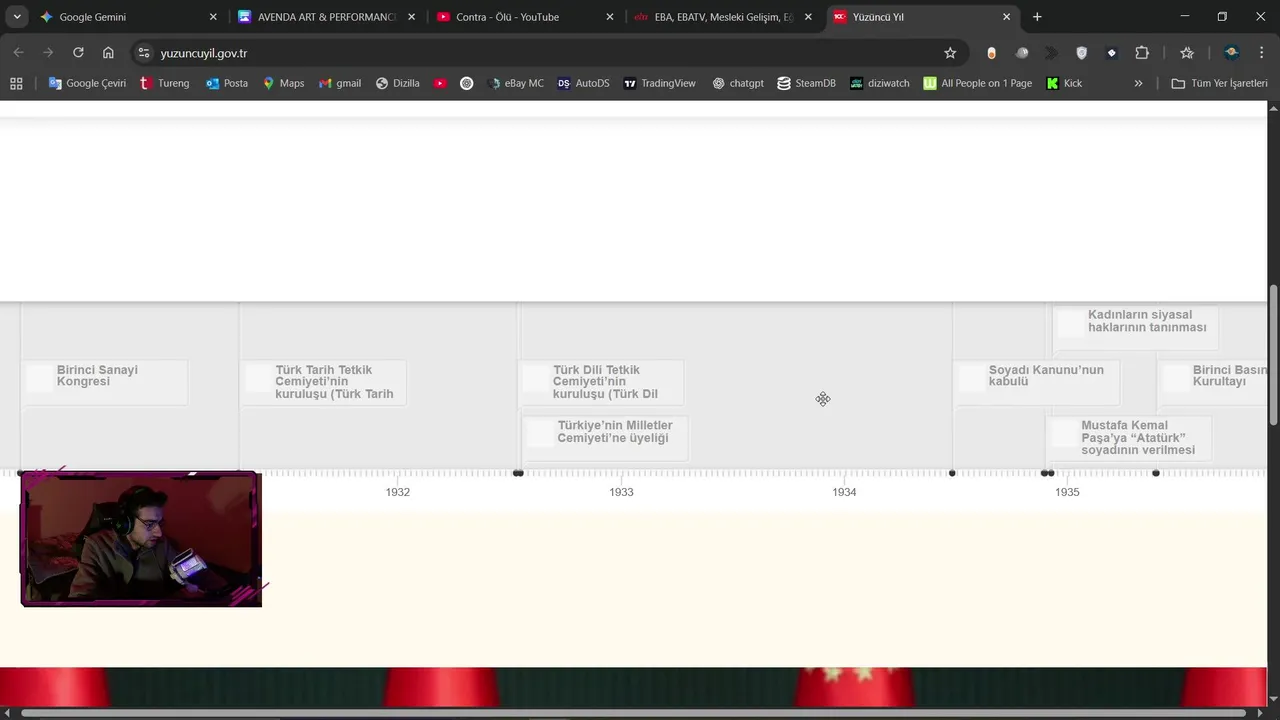
Task: Close the Google Gemini tab
Action: (x=213, y=17)
